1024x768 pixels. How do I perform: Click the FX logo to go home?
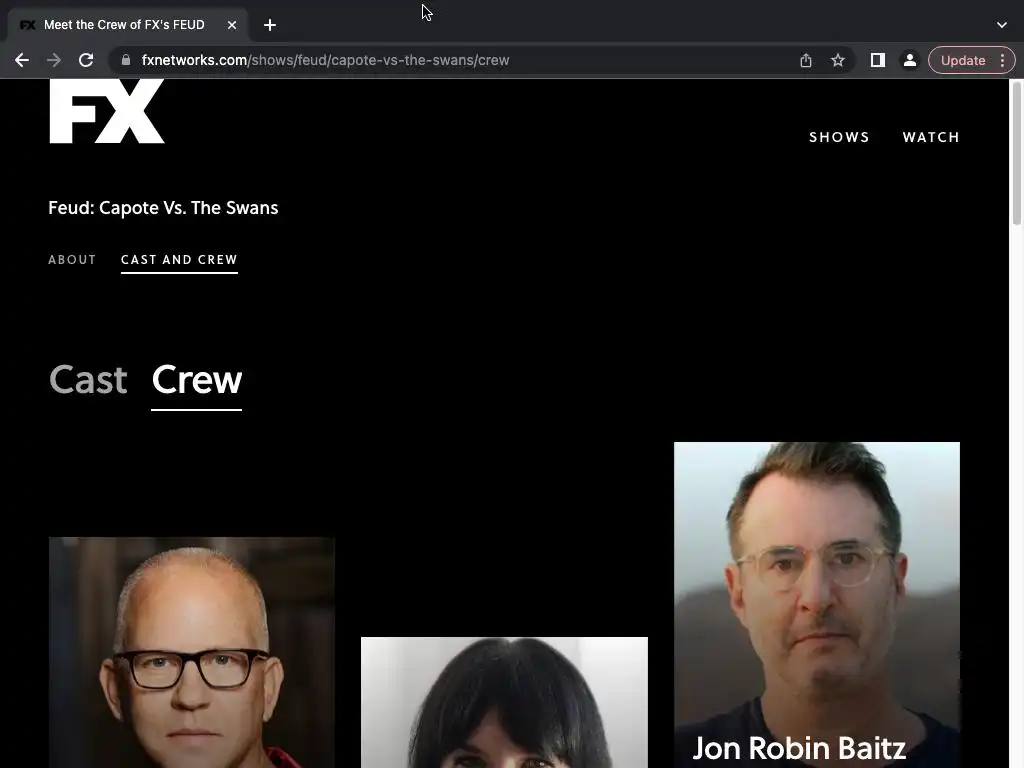(106, 111)
